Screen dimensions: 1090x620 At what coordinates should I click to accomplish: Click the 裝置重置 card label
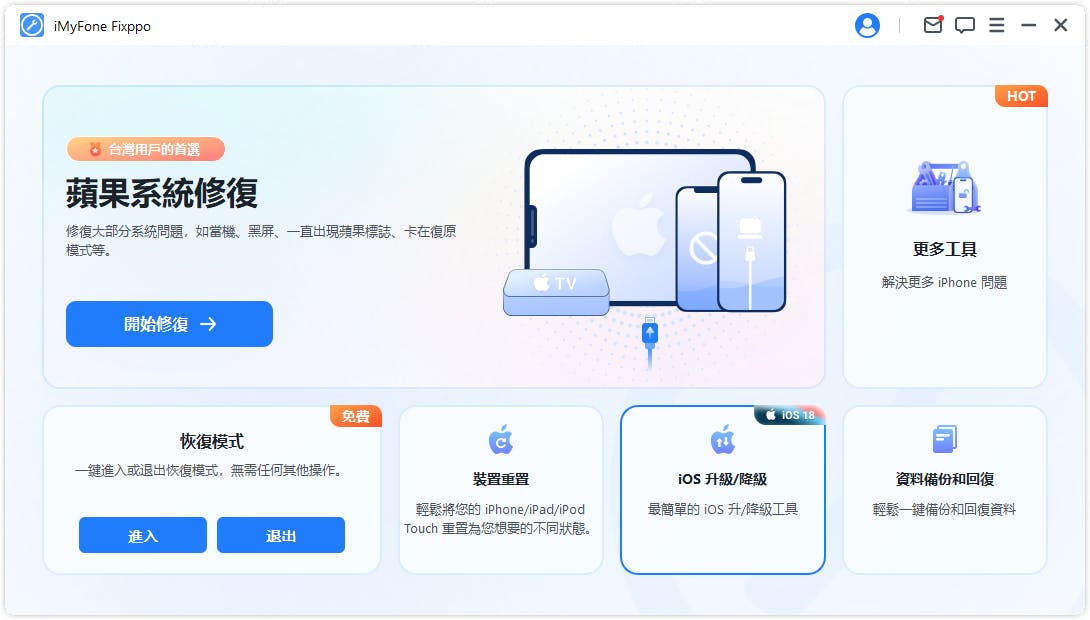pyautogui.click(x=501, y=479)
